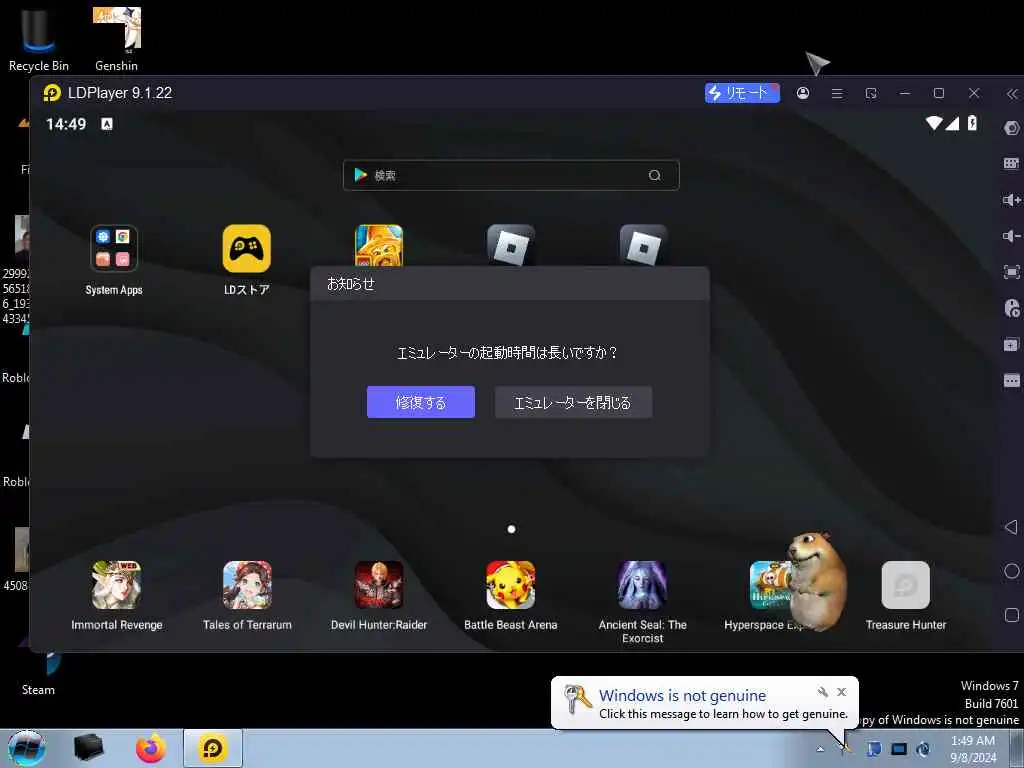Click the リモート remote button
Screen dimensions: 1024x768
tap(742, 93)
